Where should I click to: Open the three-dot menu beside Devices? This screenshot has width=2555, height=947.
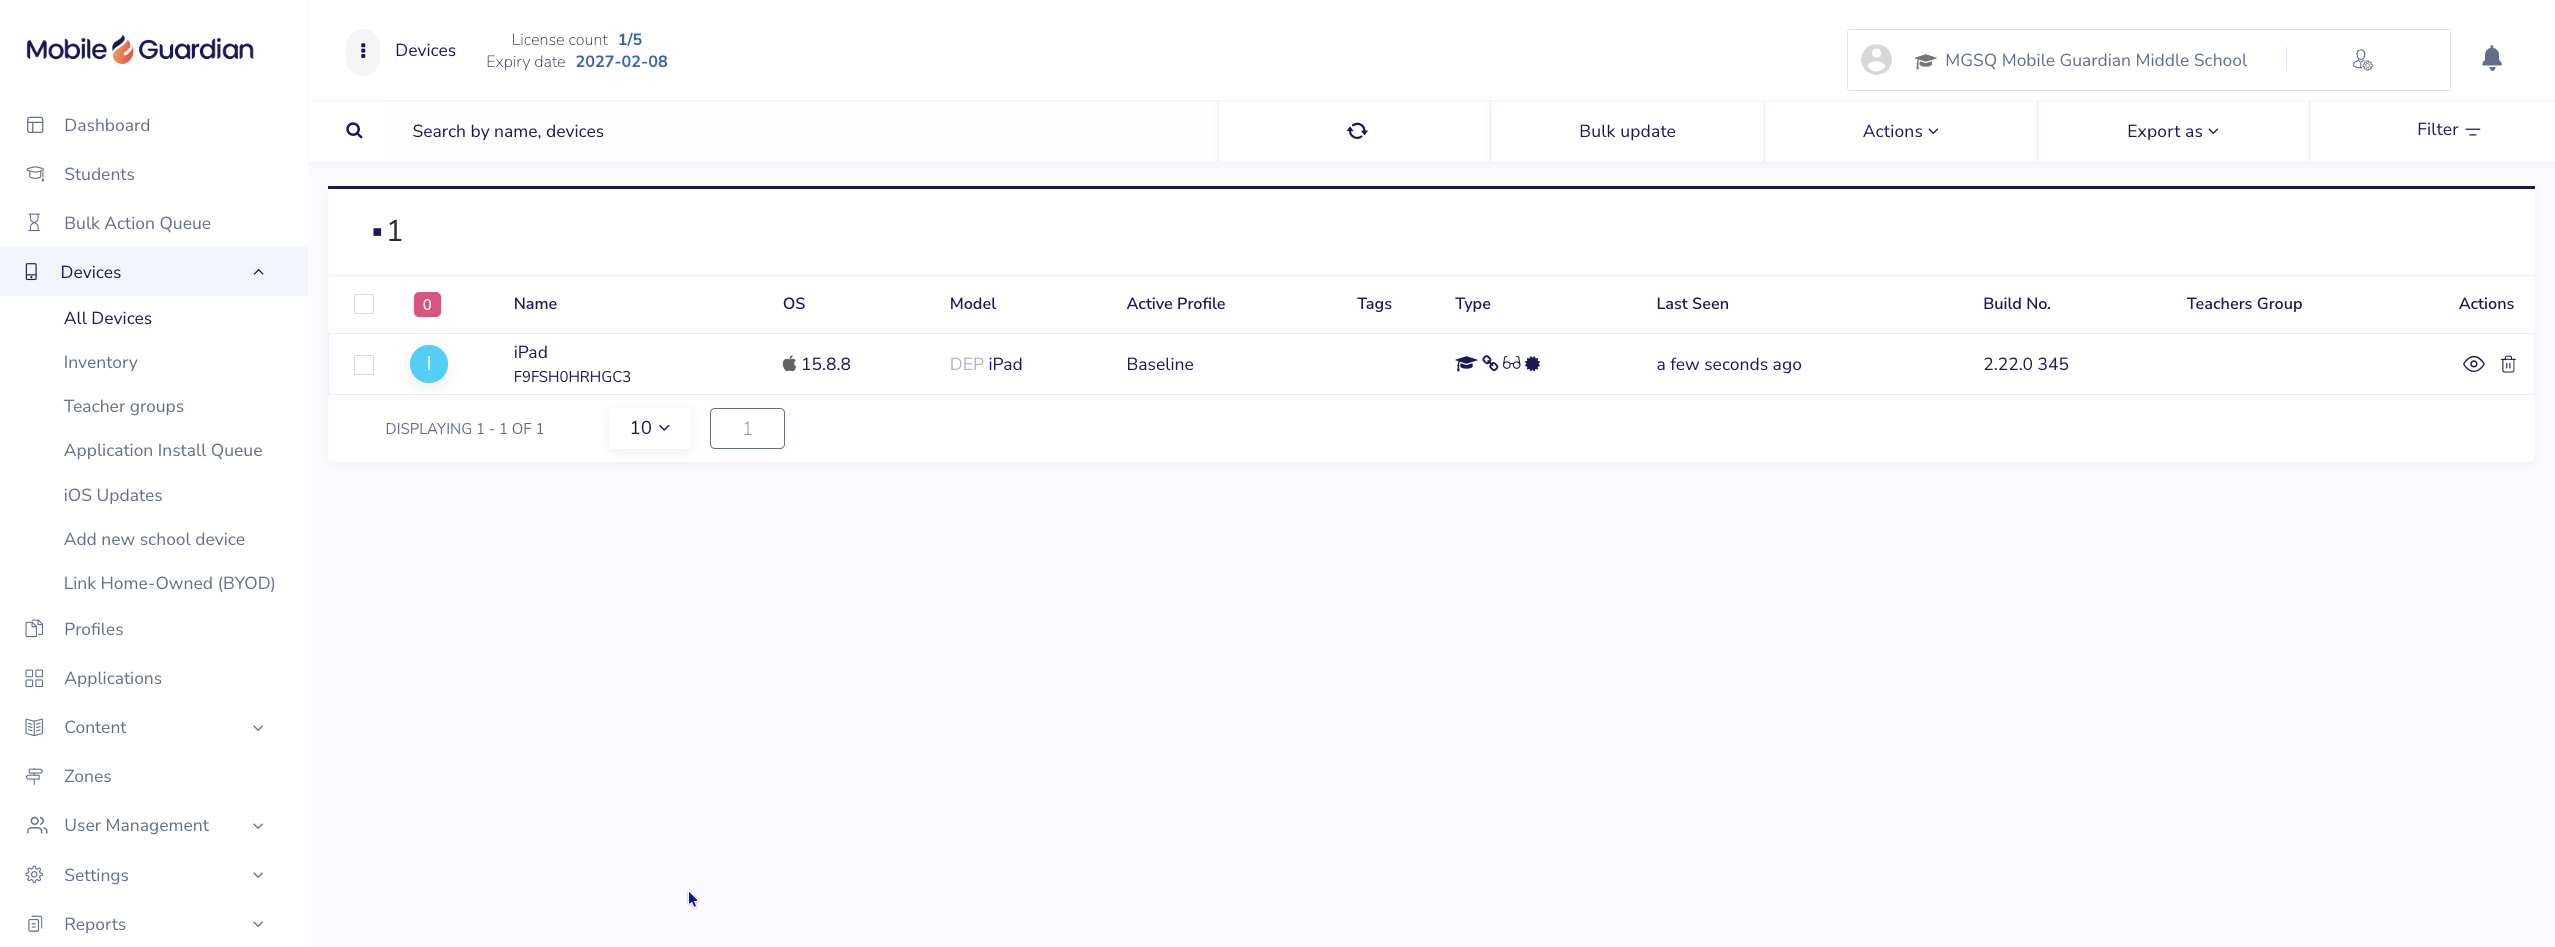363,51
